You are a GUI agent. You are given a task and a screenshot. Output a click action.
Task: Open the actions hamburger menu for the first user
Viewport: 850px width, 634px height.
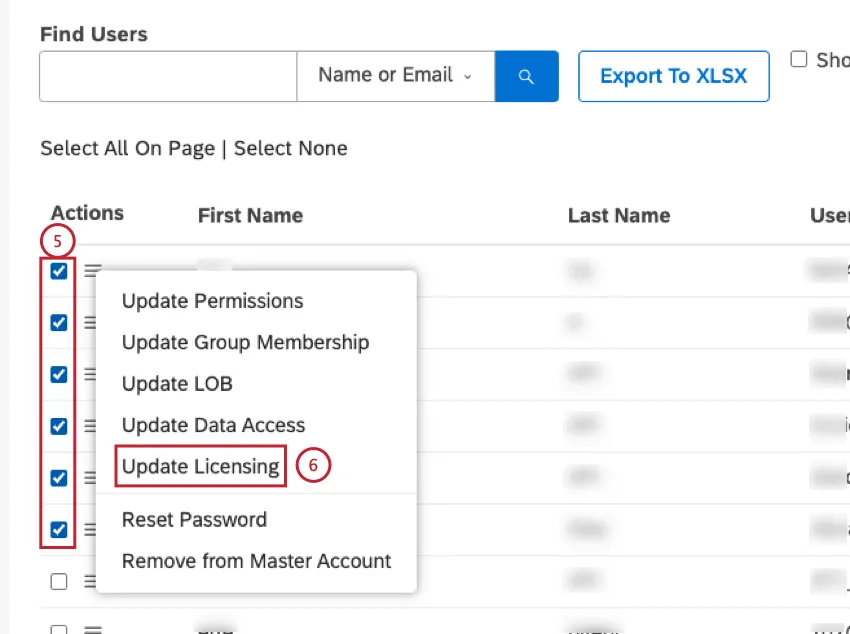coord(93,271)
